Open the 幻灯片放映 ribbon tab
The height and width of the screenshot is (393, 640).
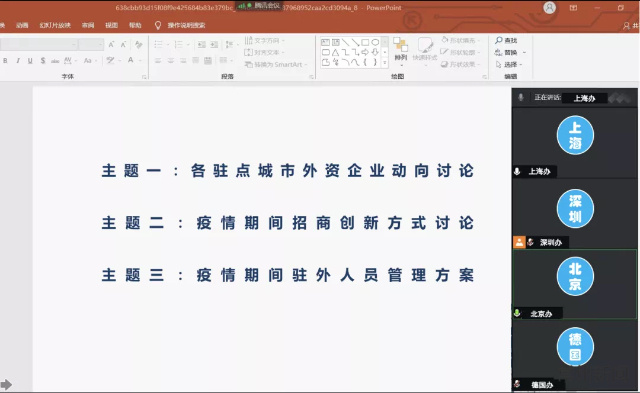coord(55,25)
